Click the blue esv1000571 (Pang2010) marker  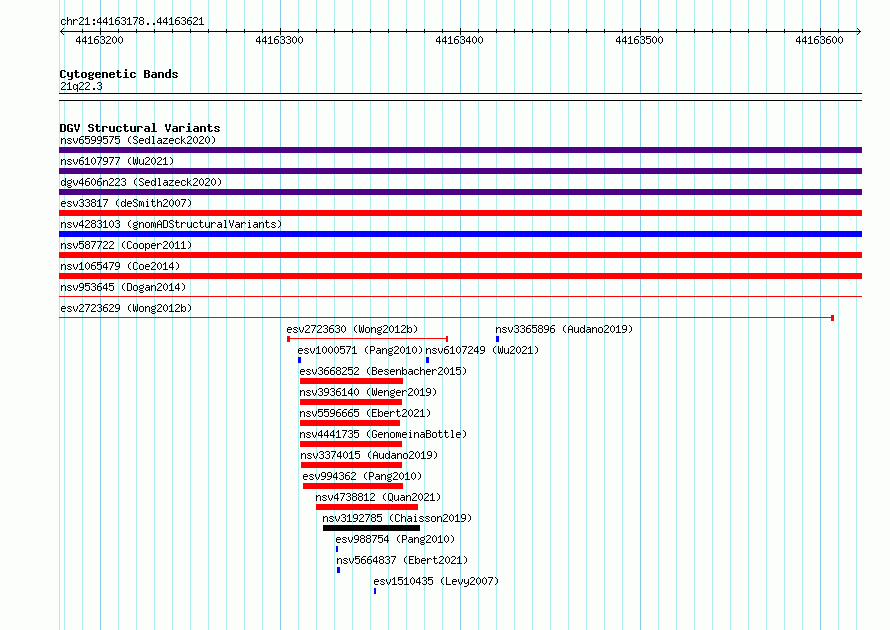299,360
